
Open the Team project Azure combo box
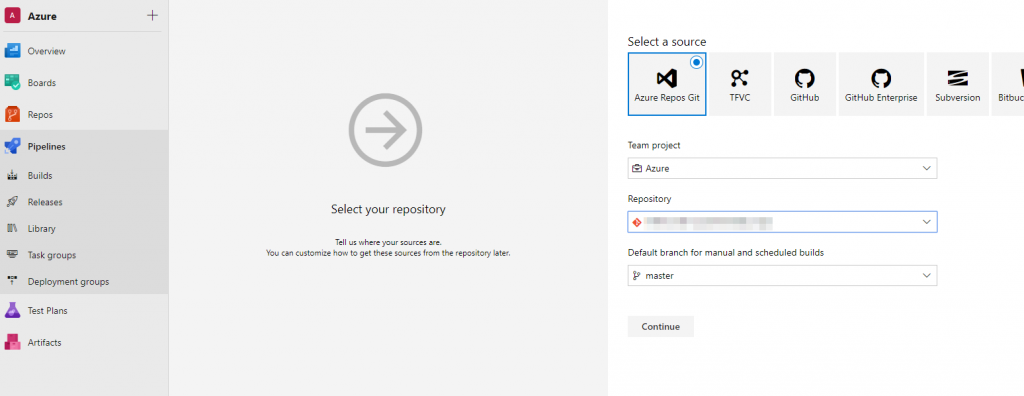782,168
